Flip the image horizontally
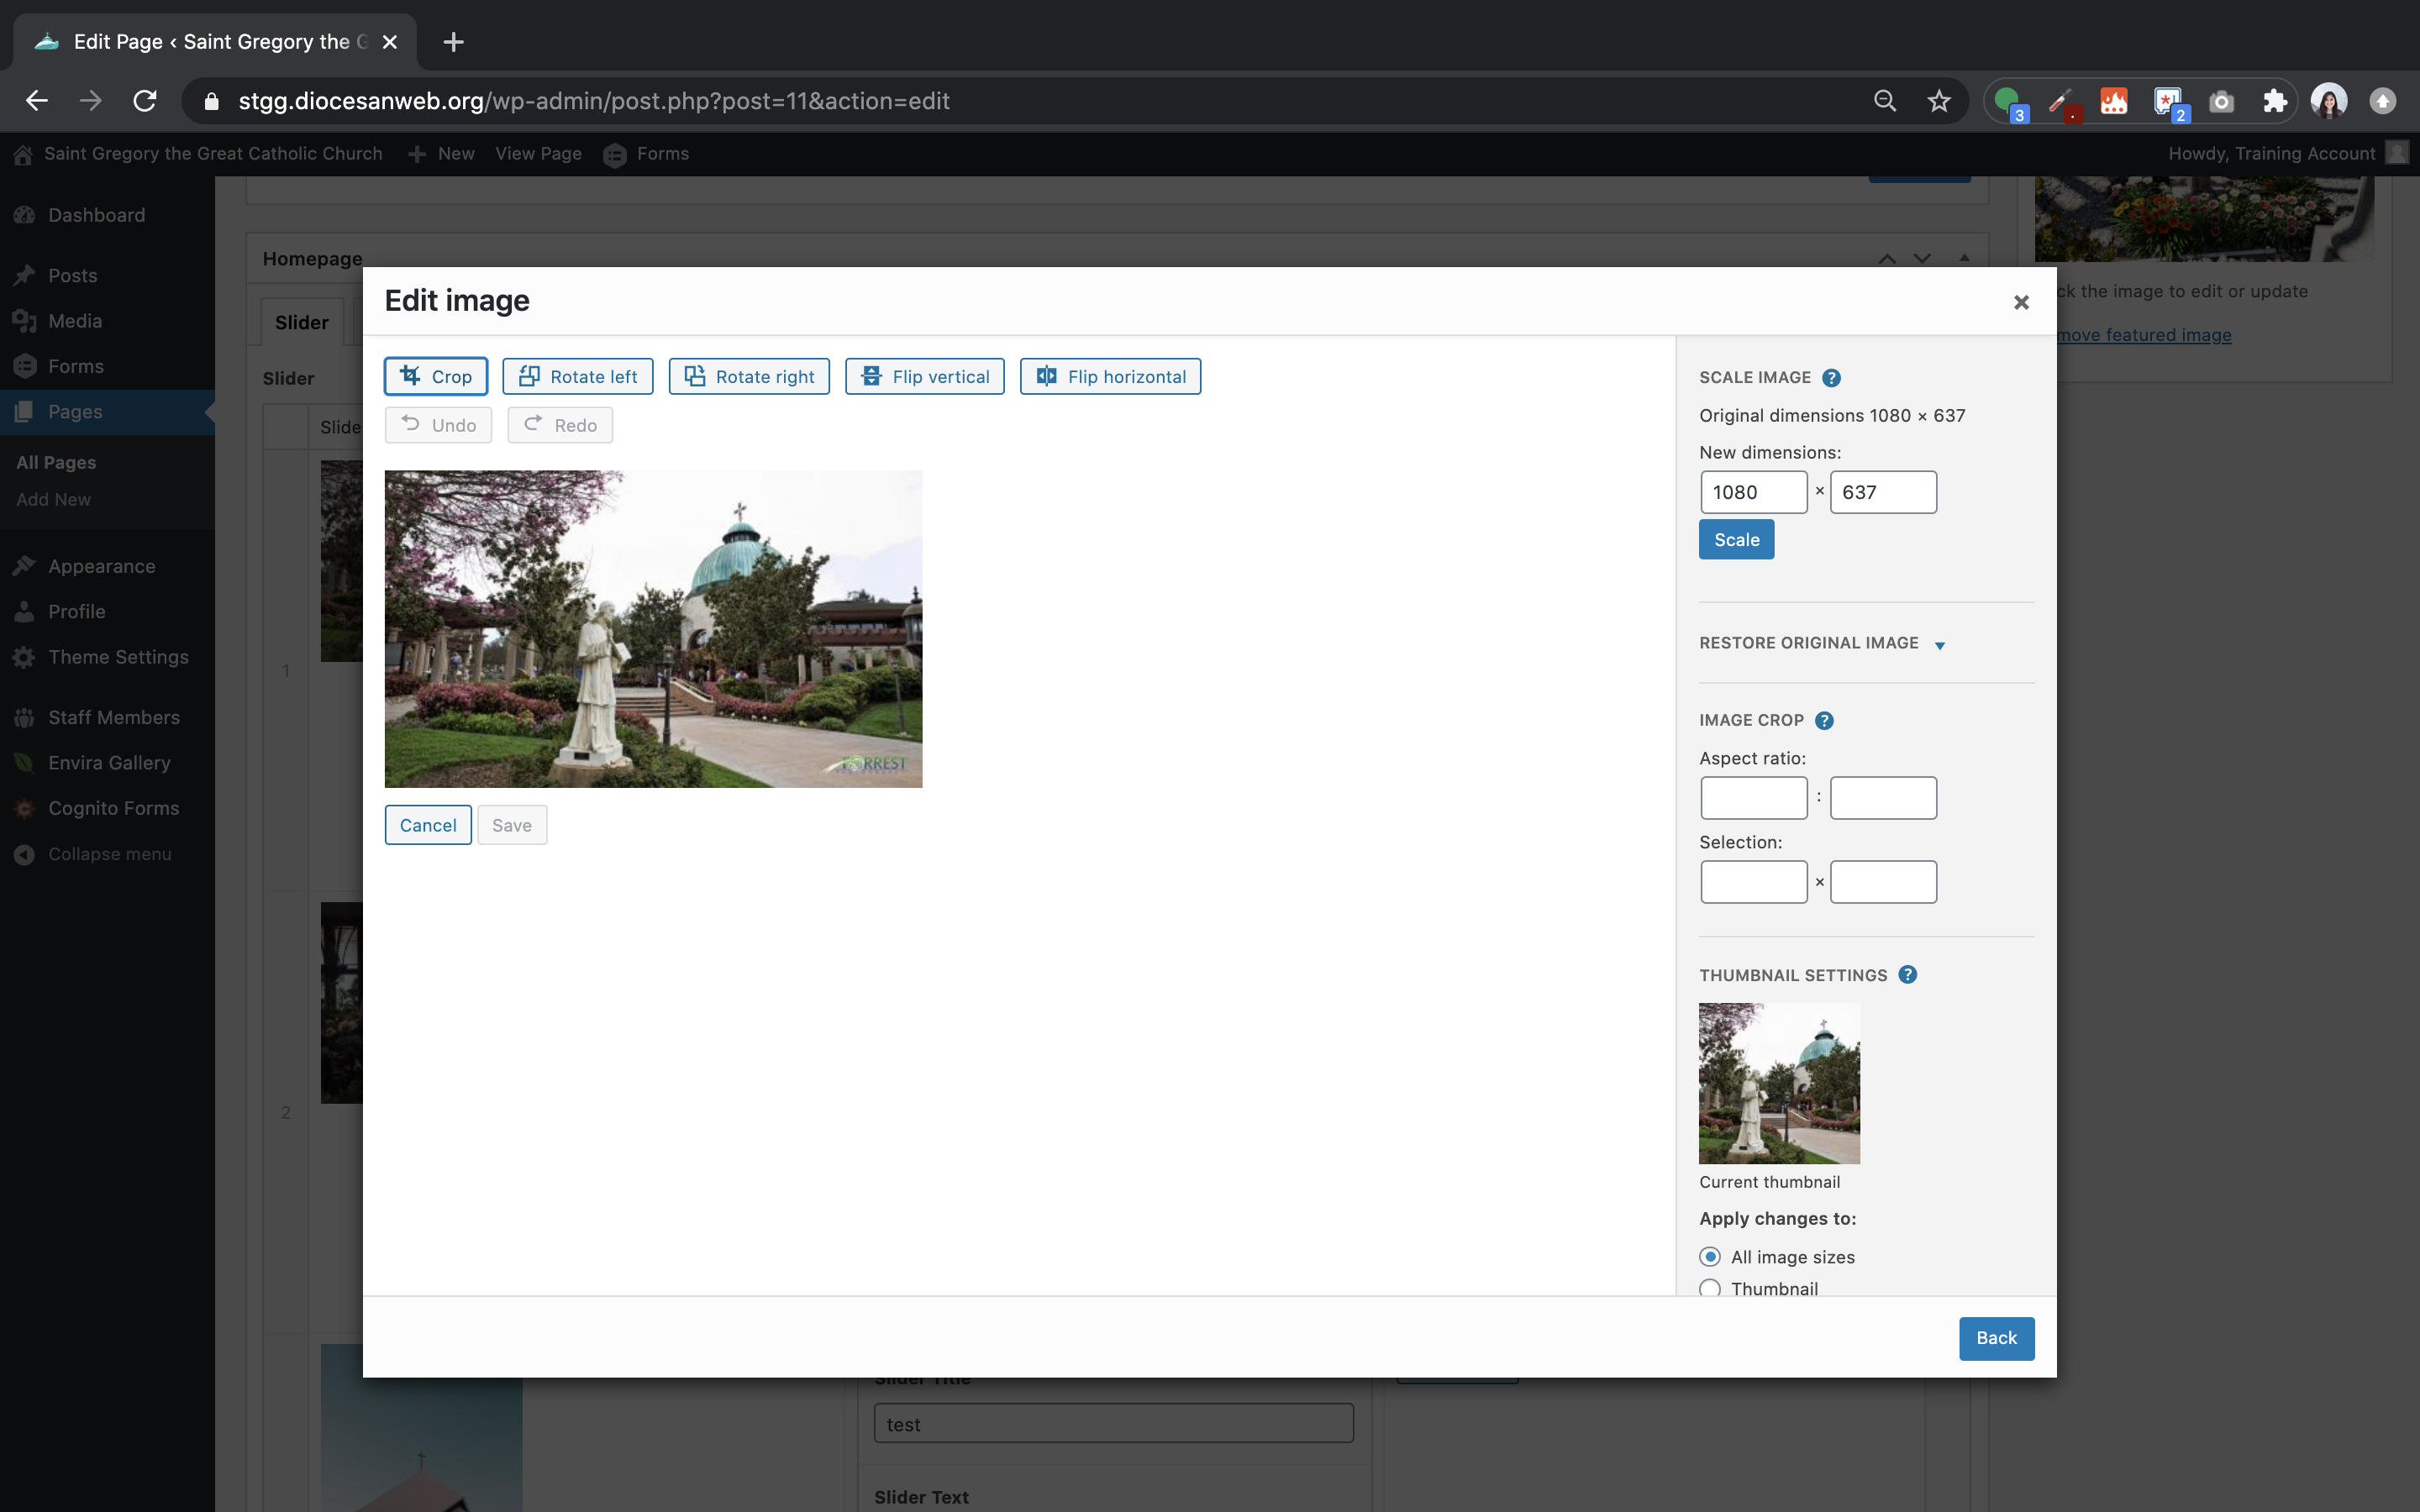The height and width of the screenshot is (1512, 2420). click(x=1110, y=376)
